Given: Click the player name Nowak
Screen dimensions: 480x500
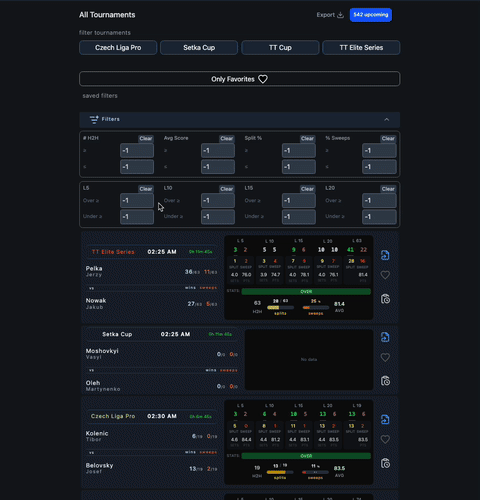Looking at the screenshot, I should (96, 300).
